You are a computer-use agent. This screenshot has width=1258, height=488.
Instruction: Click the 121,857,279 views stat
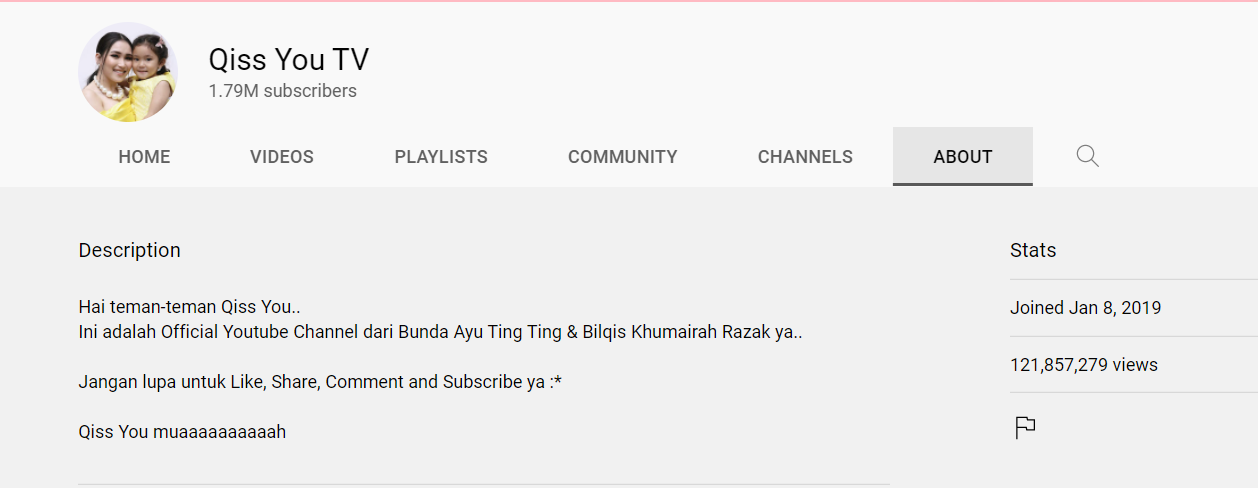pos(1084,365)
